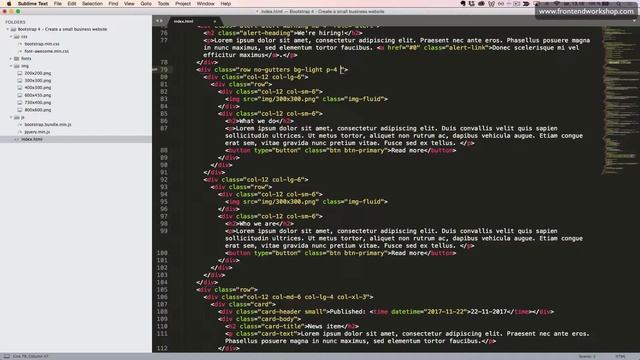Place cursor in 'What we do' heading line
This screenshot has height=360, width=640.
(260, 121)
